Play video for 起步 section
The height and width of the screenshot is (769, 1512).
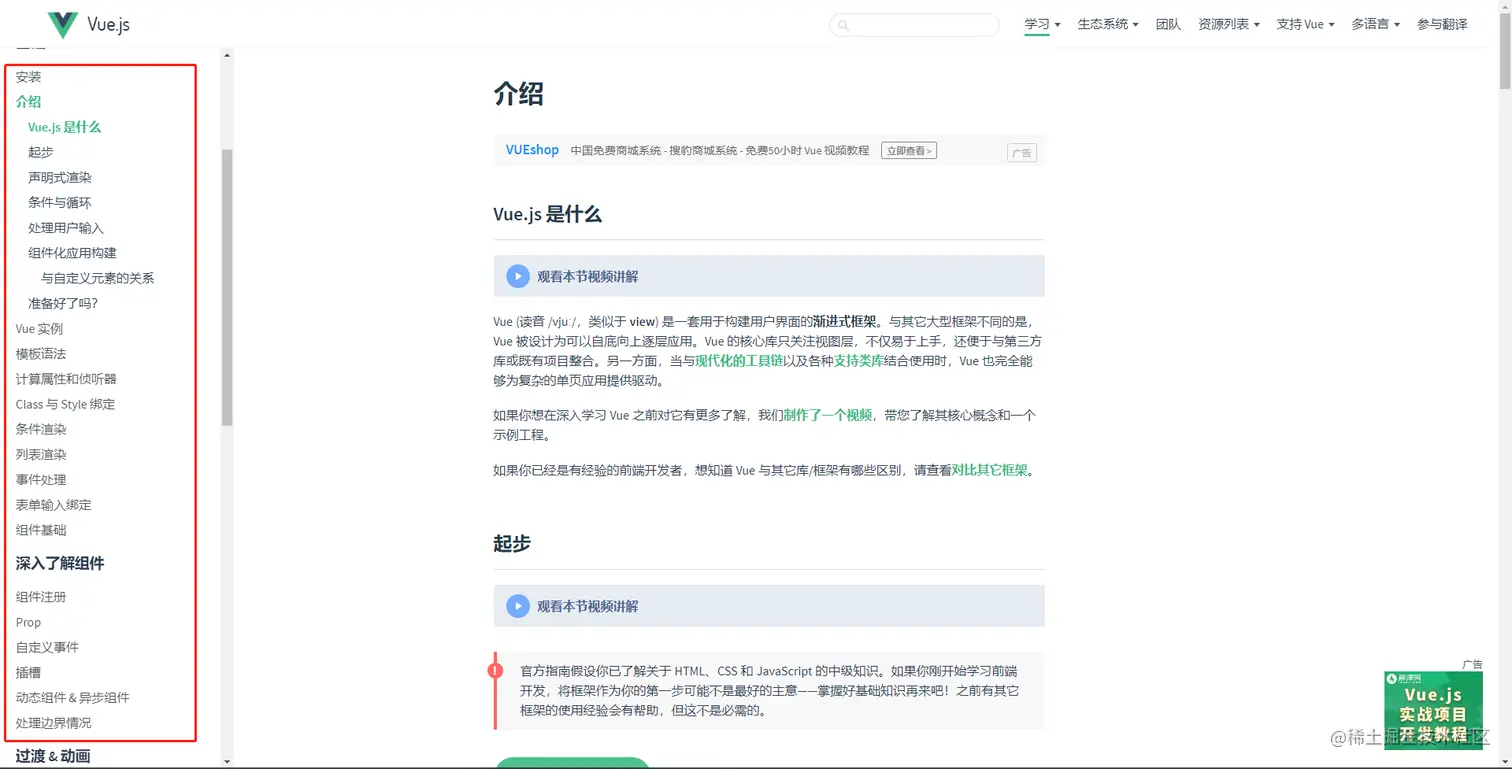tap(517, 606)
